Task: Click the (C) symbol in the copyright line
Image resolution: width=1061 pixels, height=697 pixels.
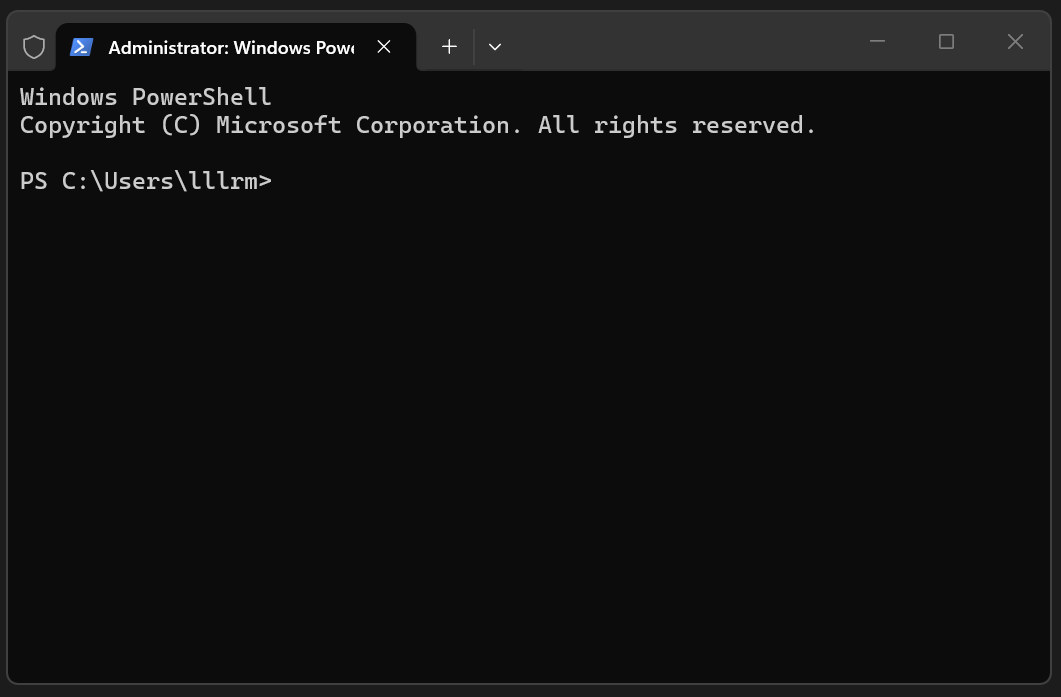Action: point(181,126)
